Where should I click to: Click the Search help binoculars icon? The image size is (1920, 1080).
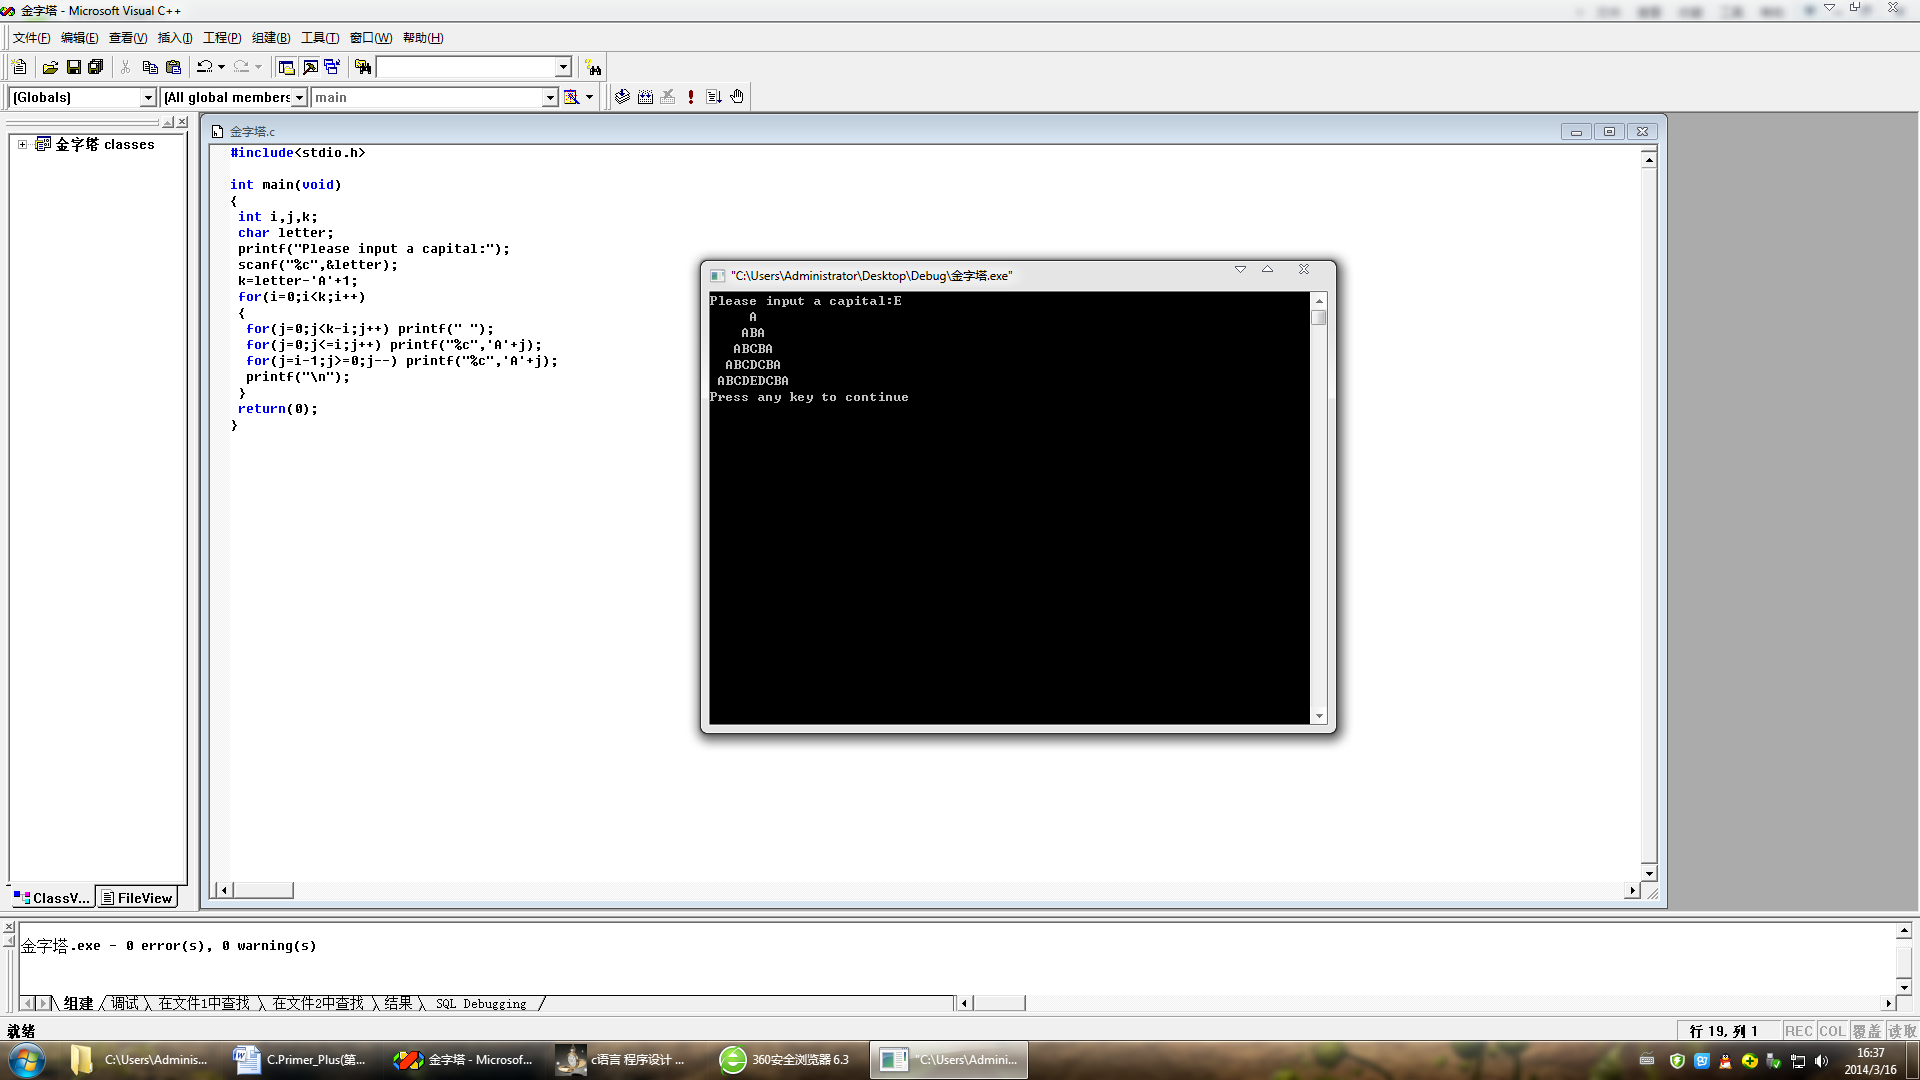(x=593, y=67)
